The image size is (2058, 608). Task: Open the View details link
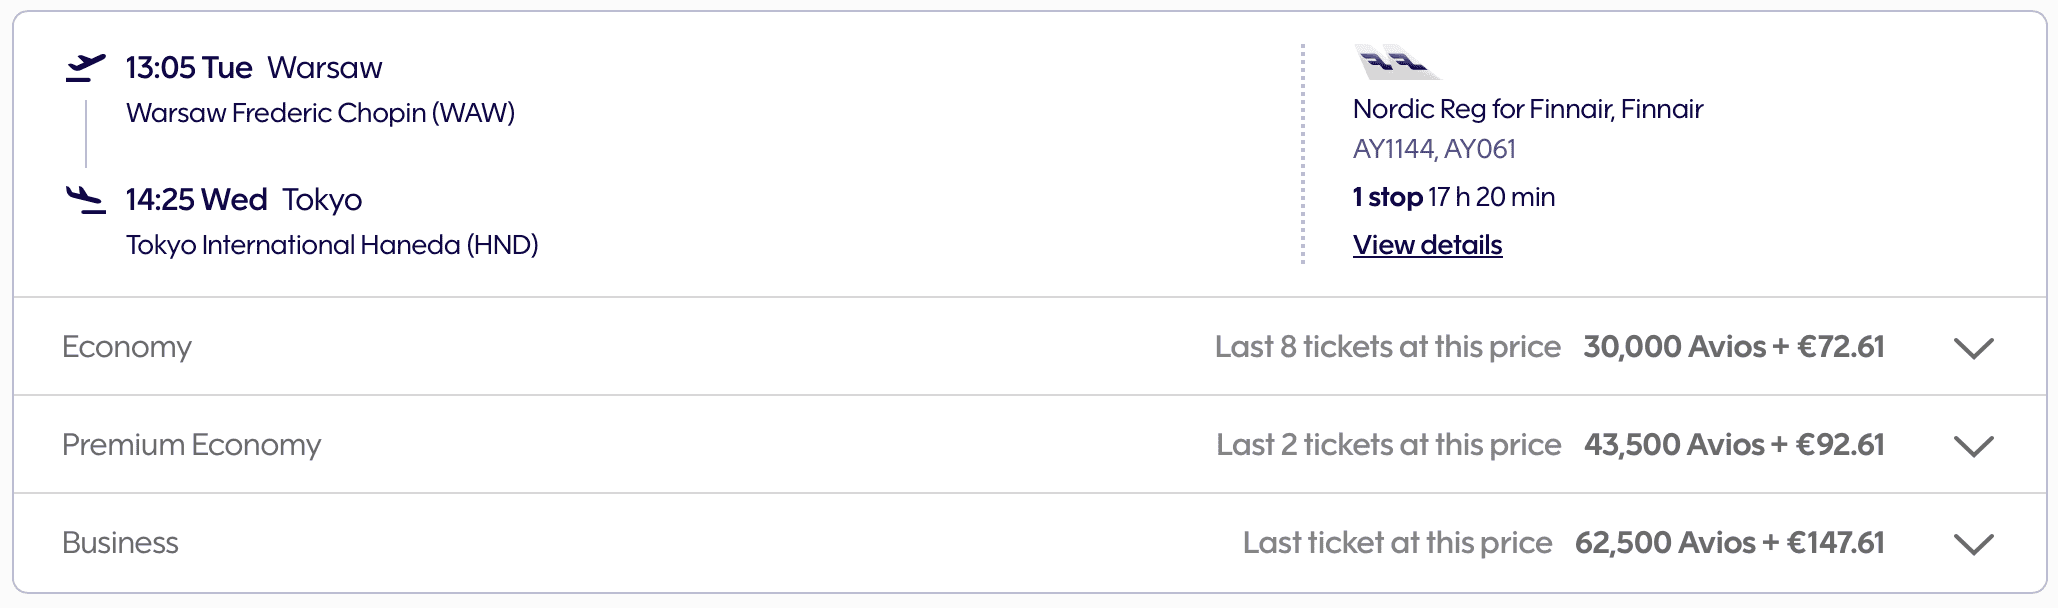pyautogui.click(x=1427, y=245)
